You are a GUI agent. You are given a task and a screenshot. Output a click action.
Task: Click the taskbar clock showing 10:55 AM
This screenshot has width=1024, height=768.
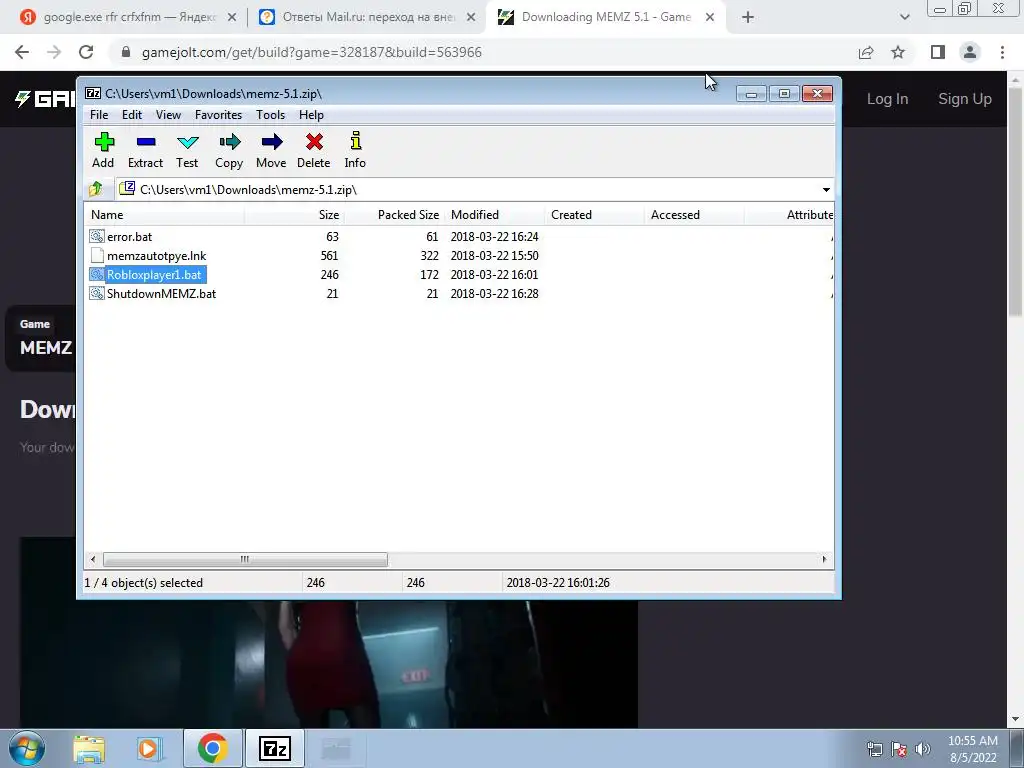972,749
